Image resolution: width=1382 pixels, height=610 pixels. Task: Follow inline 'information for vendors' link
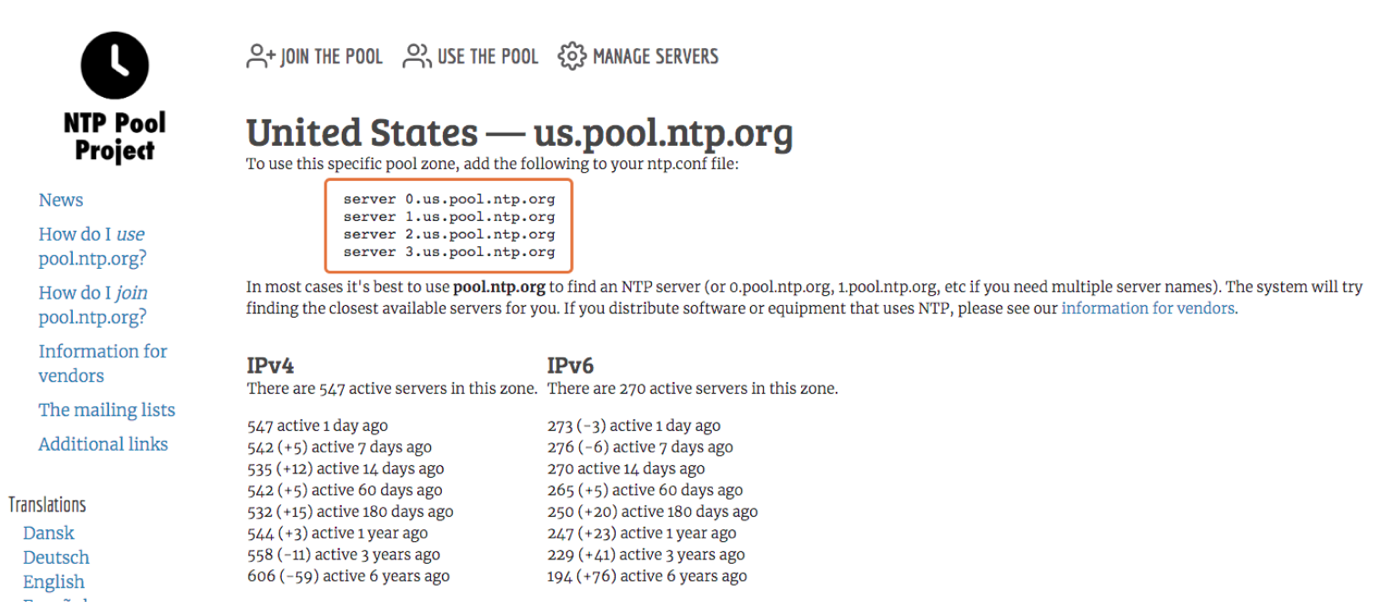pos(1148,309)
